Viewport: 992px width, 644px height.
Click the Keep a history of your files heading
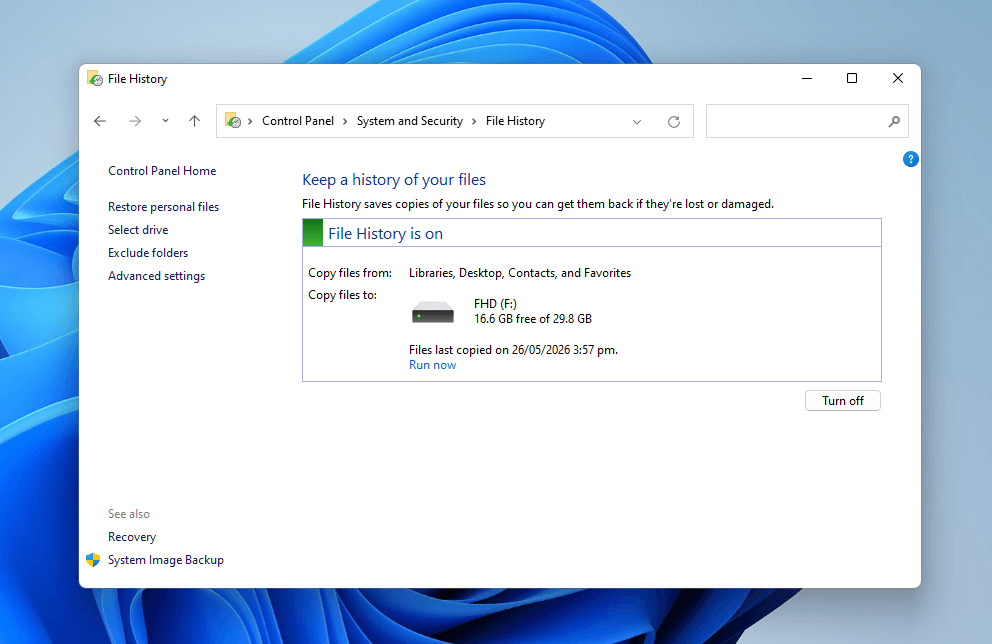pos(394,180)
